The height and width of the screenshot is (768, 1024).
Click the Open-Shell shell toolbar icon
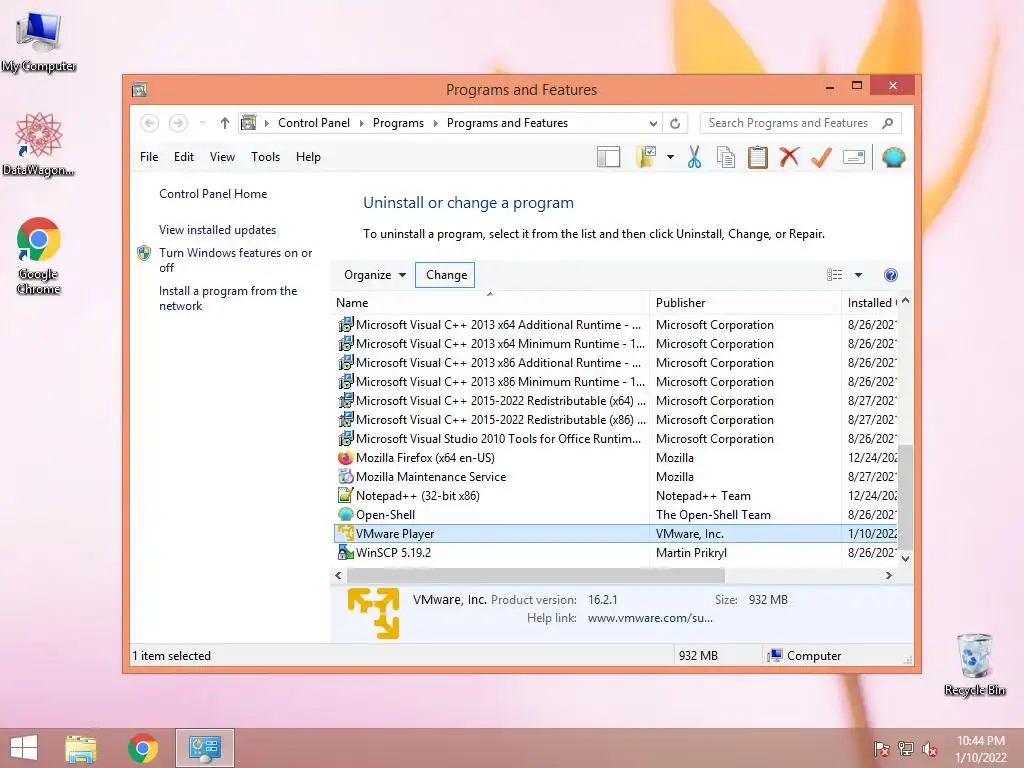[893, 157]
